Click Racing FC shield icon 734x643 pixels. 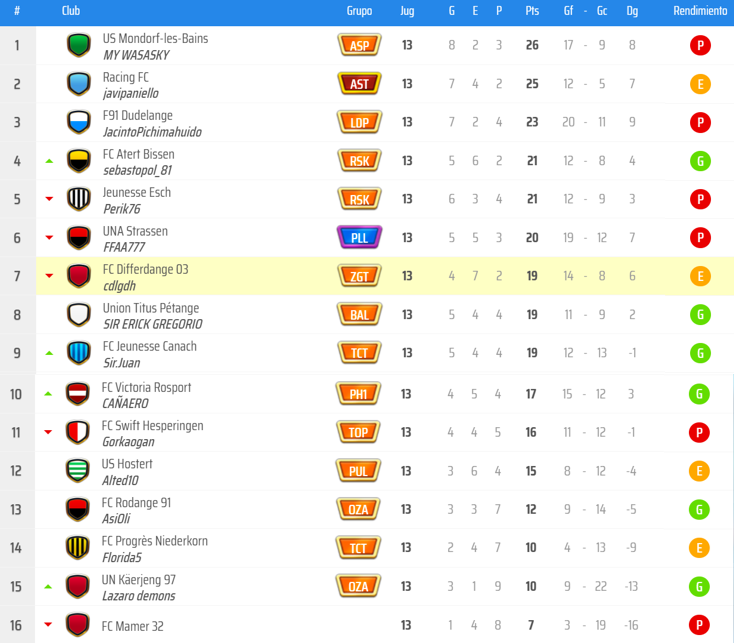[78, 84]
